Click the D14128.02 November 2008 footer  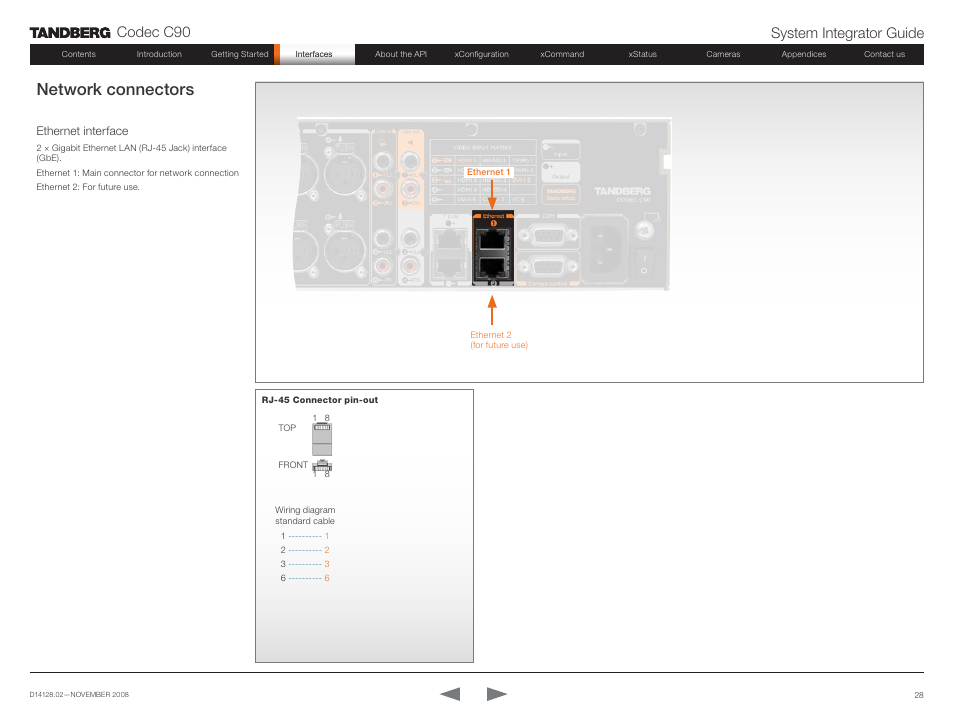point(79,694)
